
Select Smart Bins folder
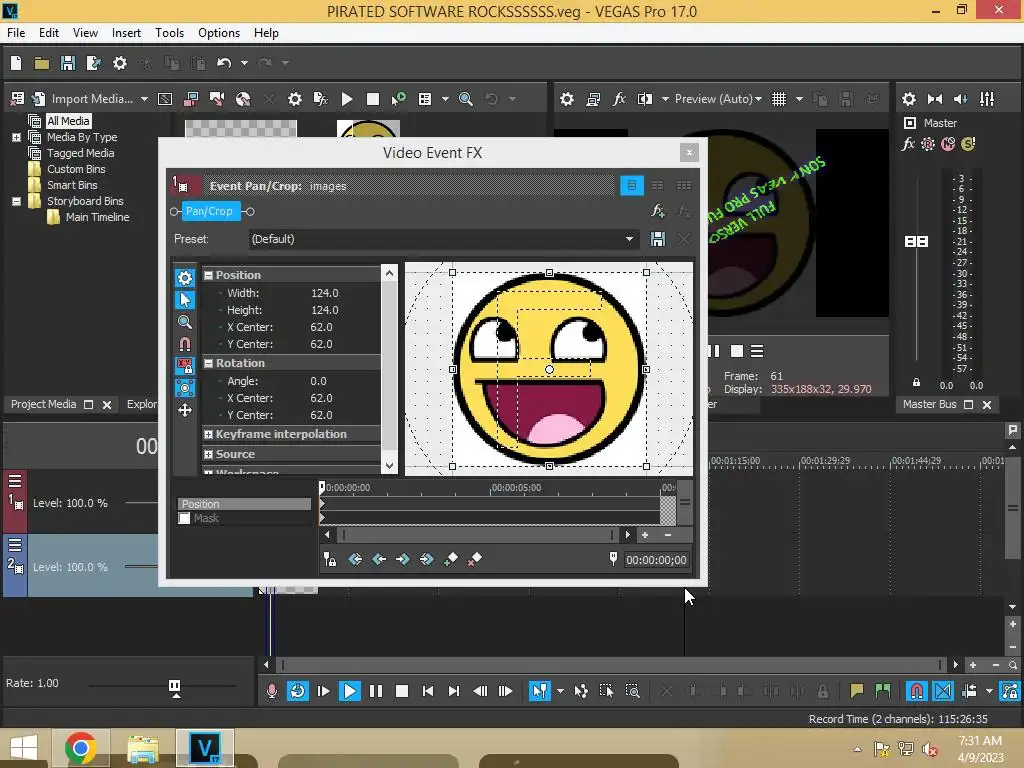72,185
